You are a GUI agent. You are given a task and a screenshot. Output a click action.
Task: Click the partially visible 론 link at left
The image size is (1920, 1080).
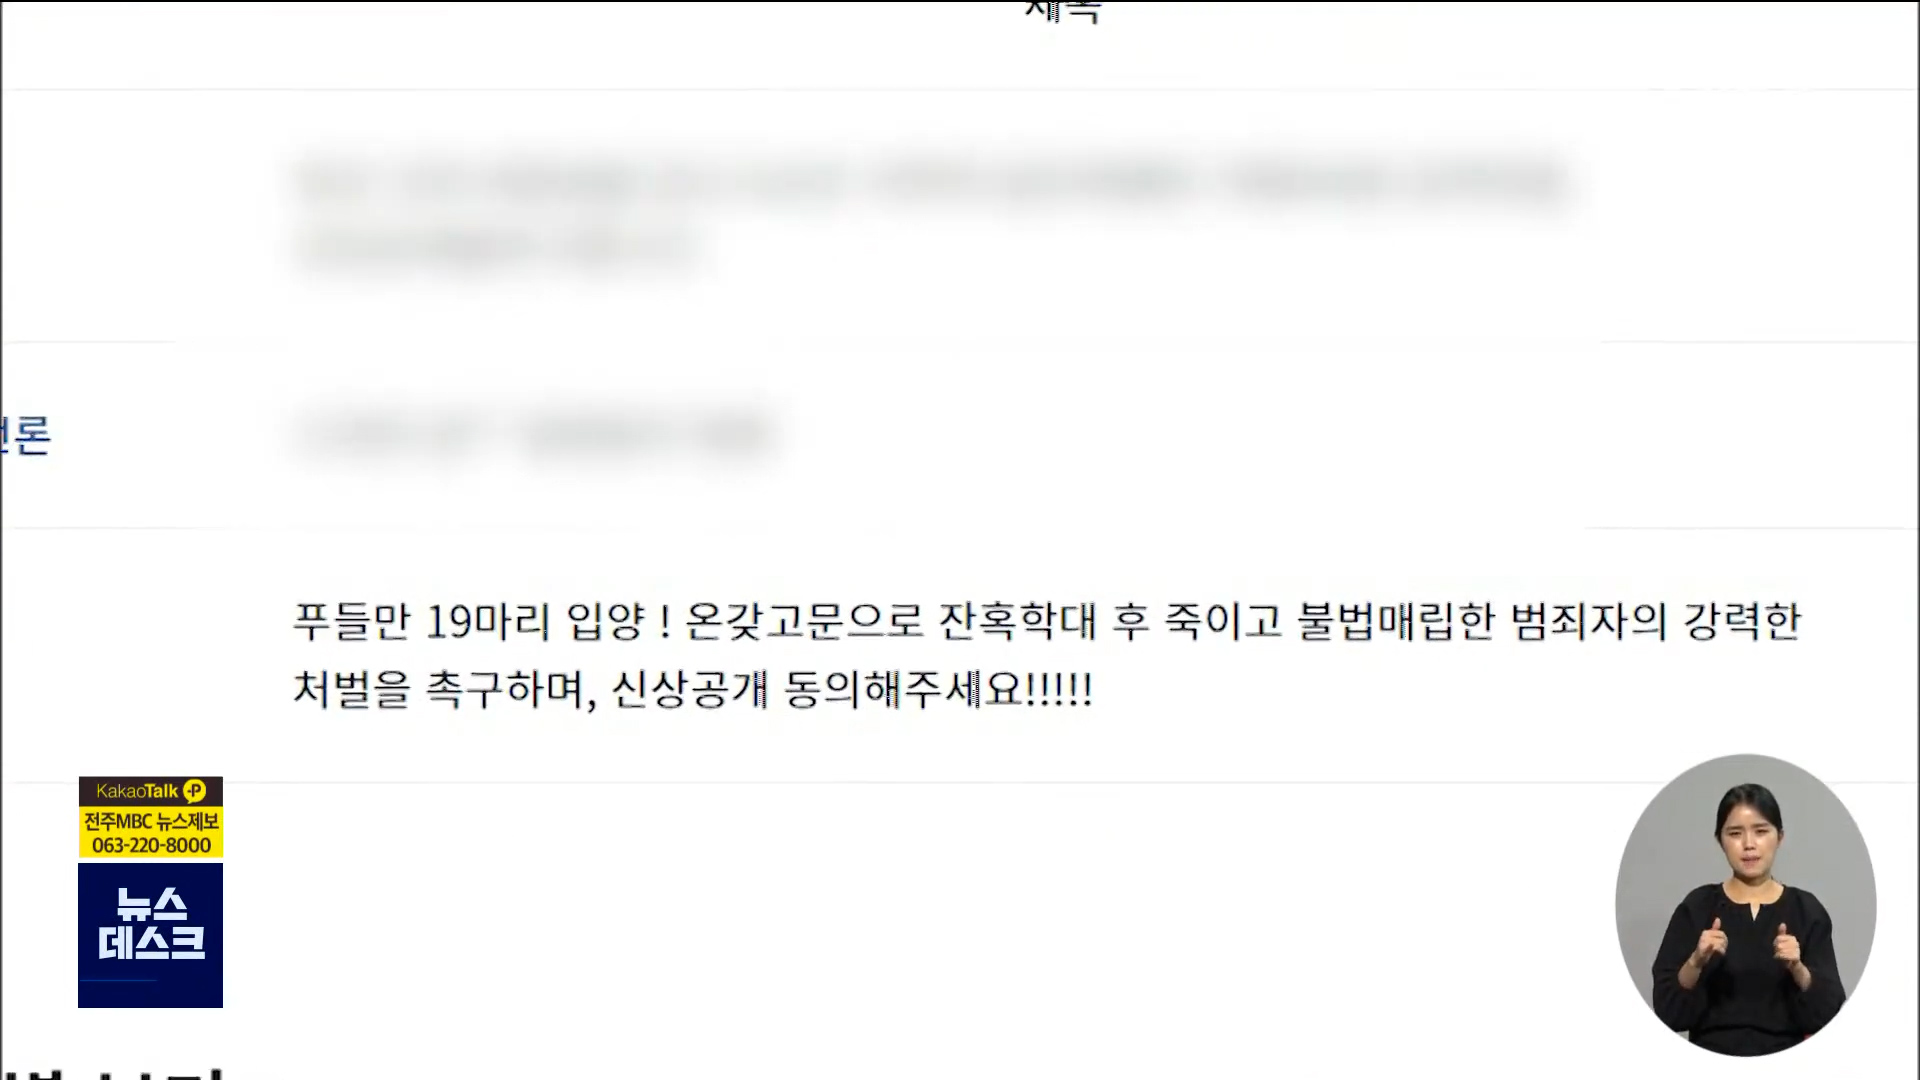pyautogui.click(x=26, y=435)
